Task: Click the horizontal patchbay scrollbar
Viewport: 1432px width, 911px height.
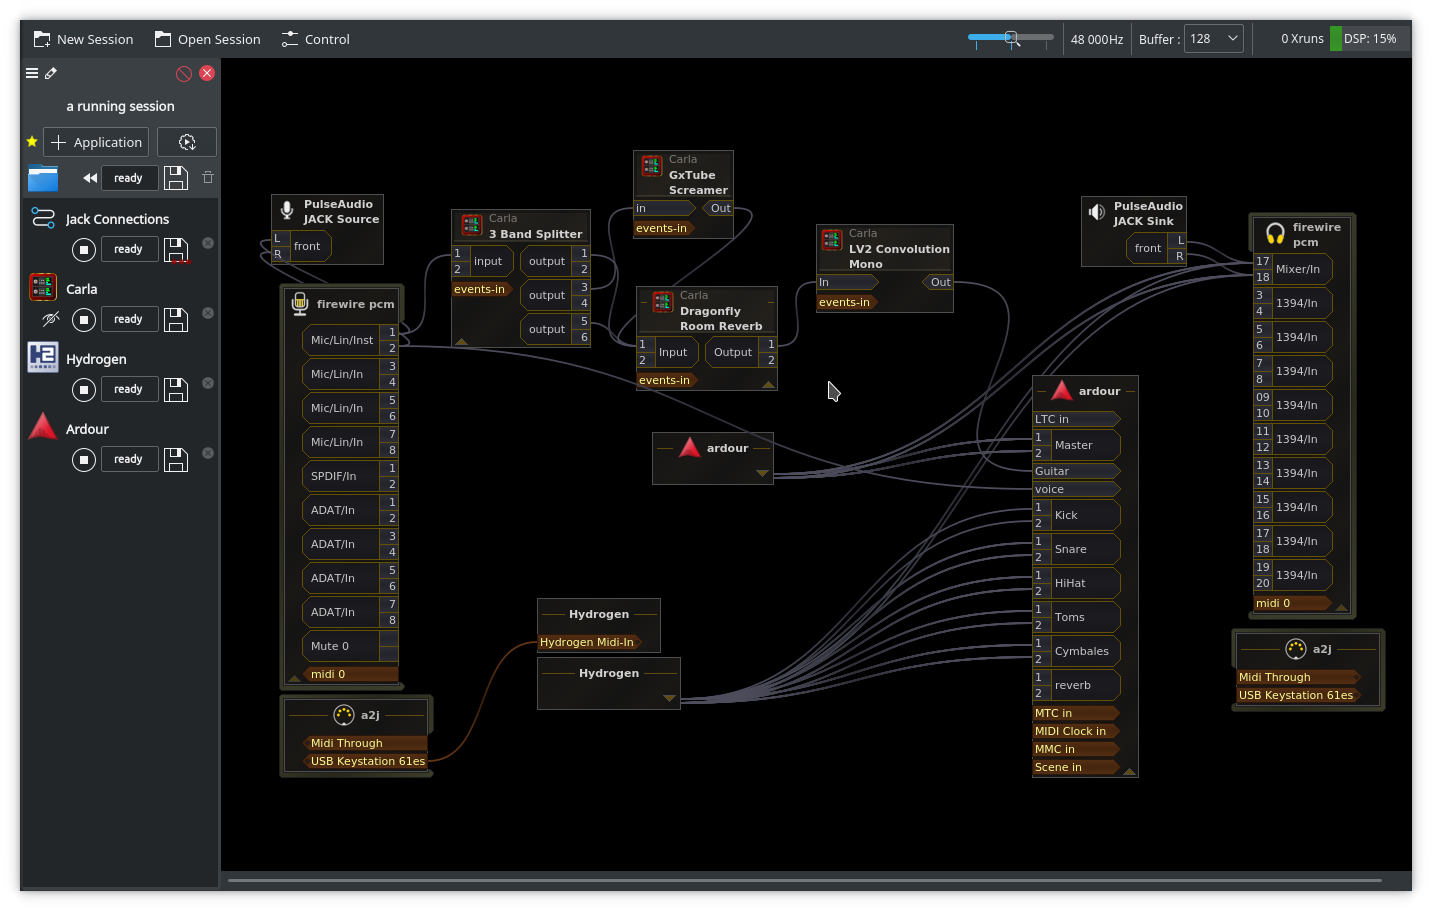Action: point(805,880)
